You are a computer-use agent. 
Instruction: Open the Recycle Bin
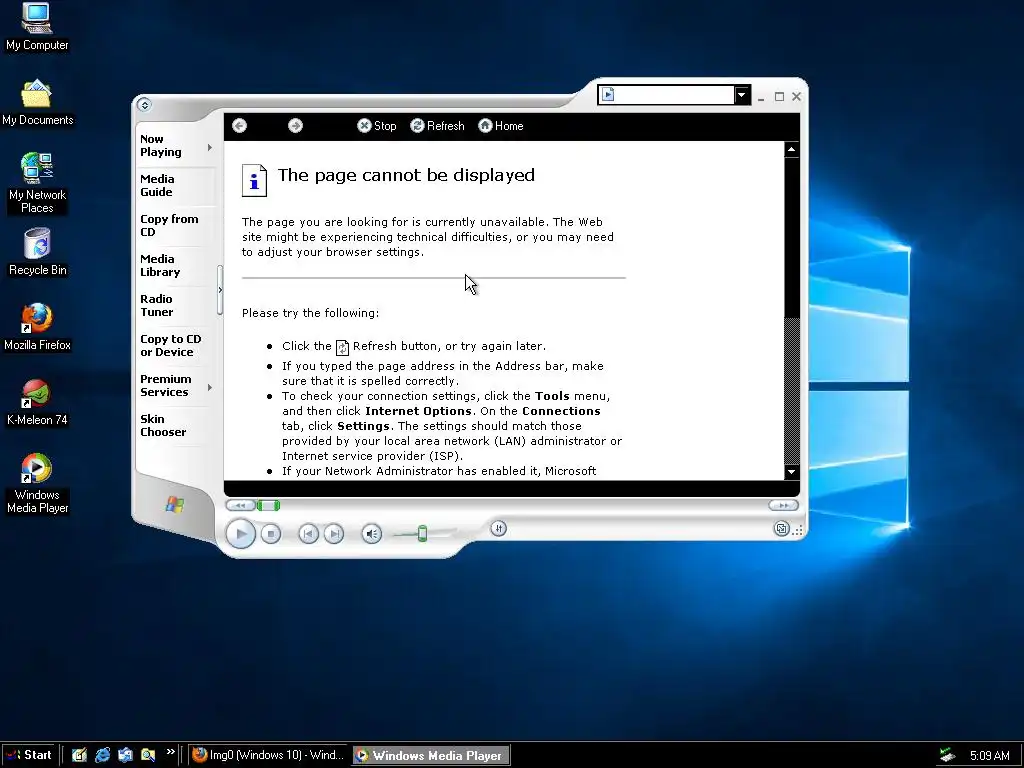pos(37,252)
